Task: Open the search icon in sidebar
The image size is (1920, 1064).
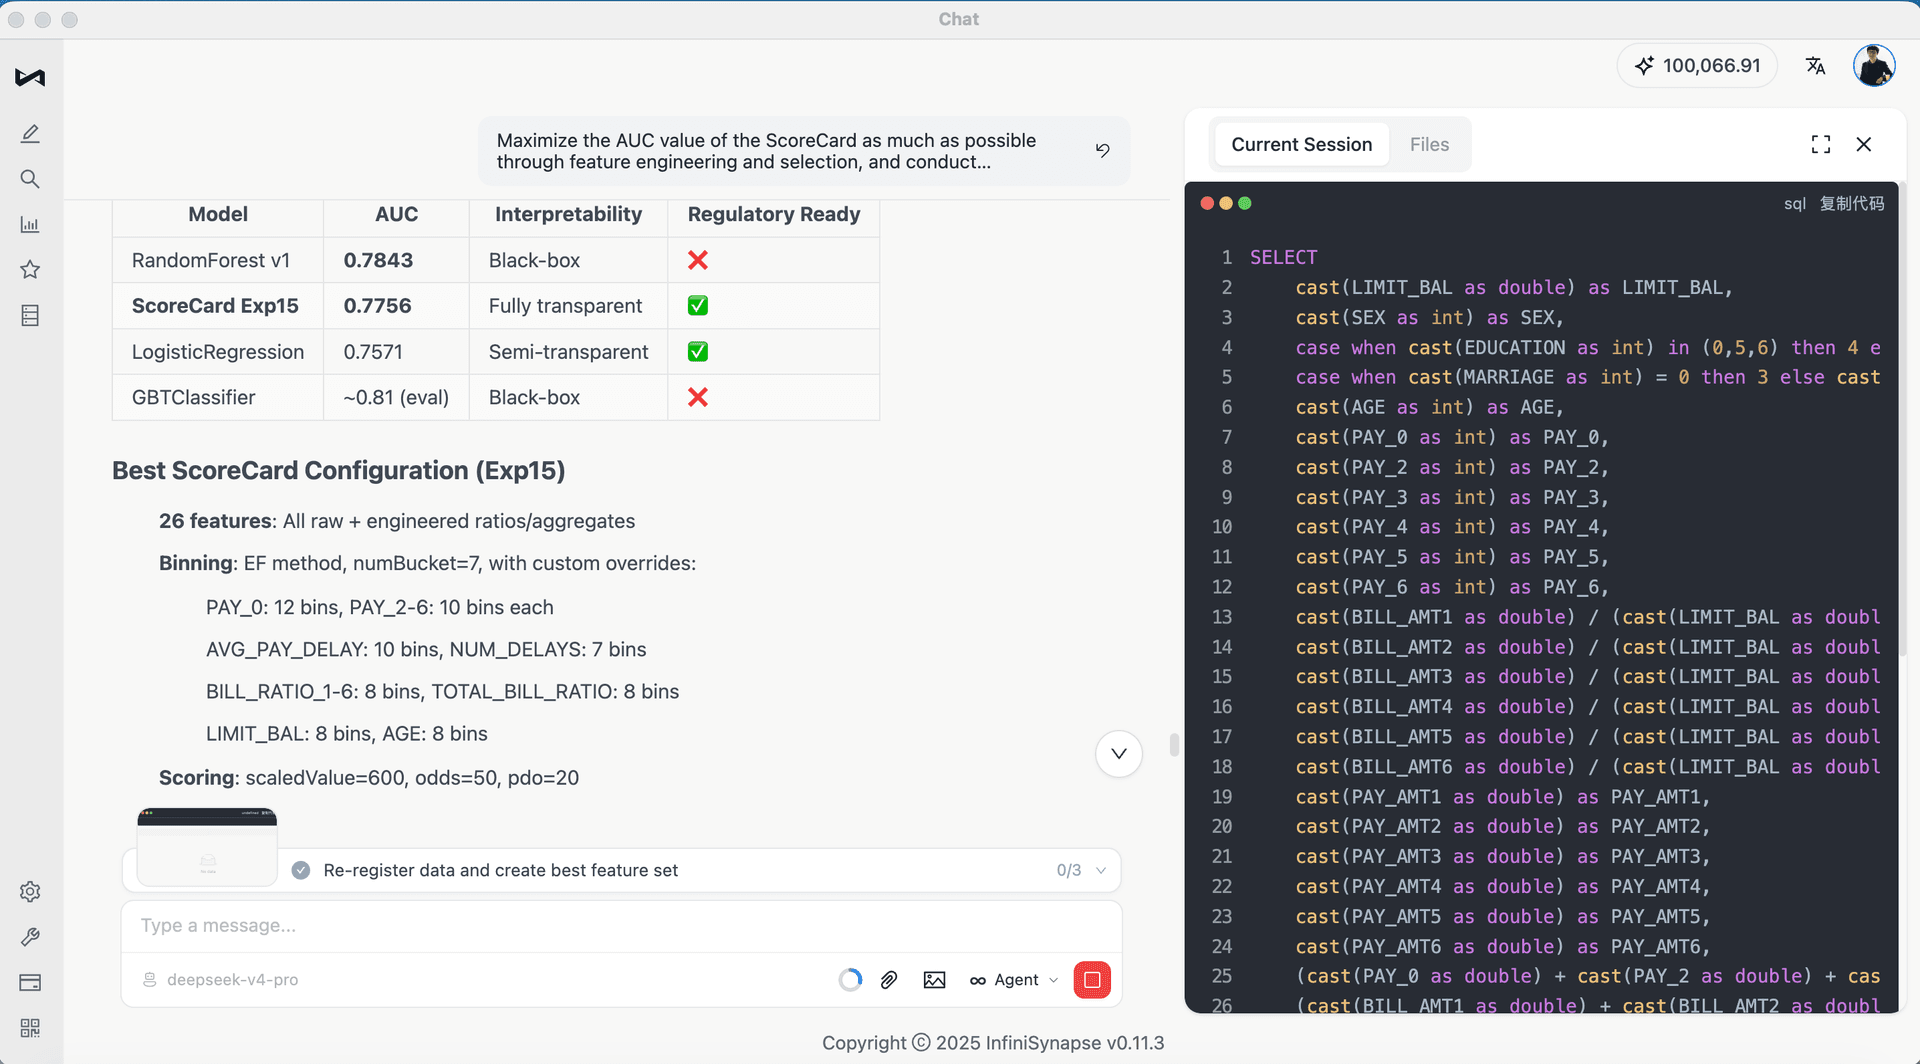Action: point(30,179)
